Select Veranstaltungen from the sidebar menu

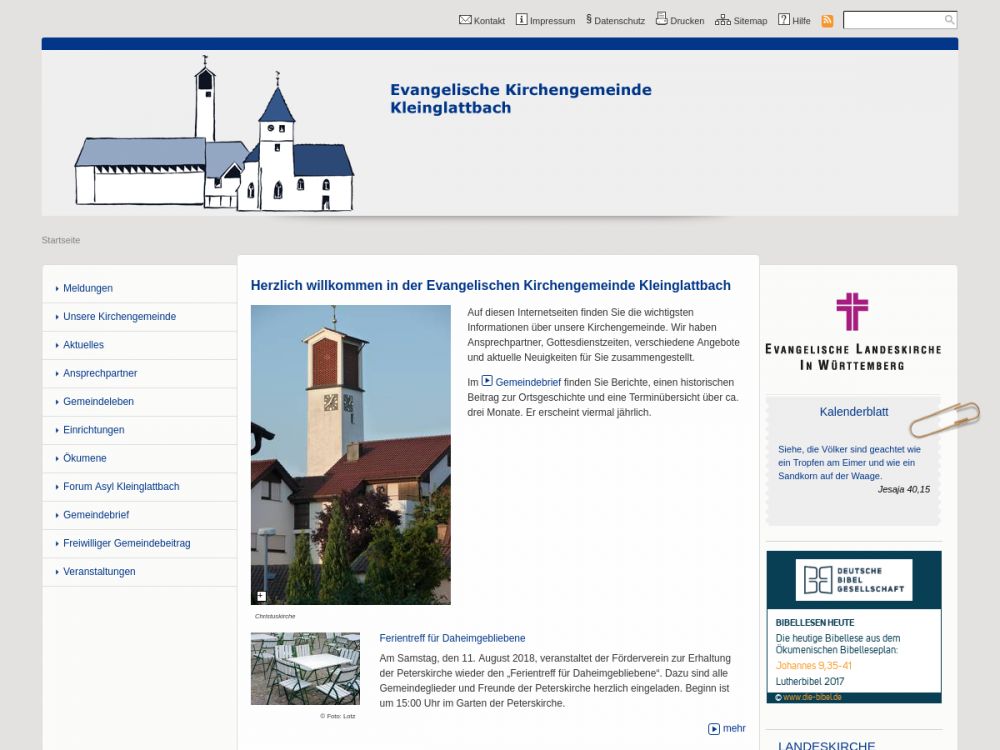click(99, 572)
